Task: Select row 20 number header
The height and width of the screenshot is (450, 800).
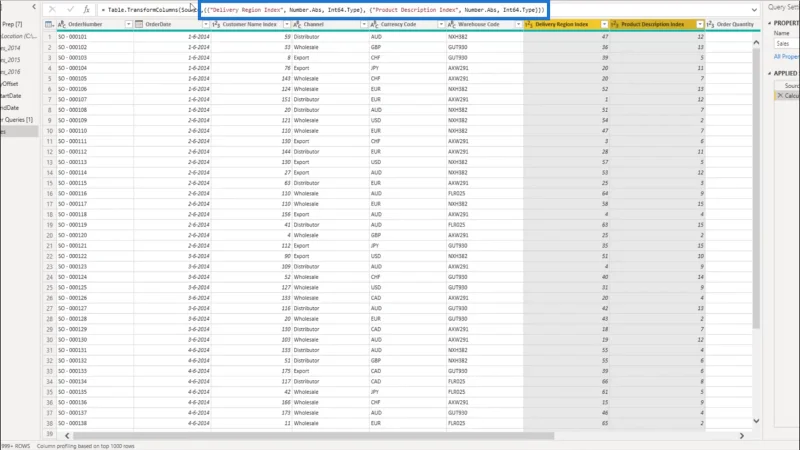Action: tap(49, 235)
